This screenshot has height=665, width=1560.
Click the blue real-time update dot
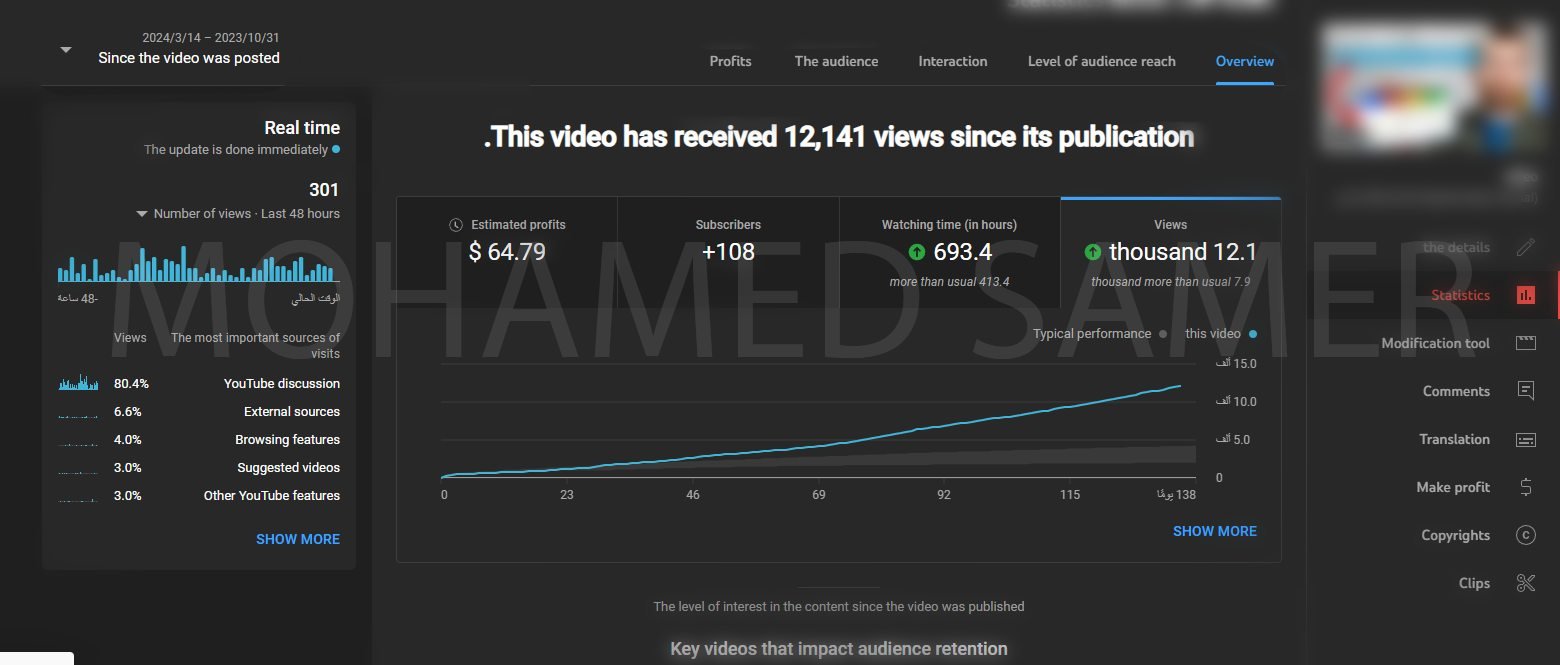336,149
